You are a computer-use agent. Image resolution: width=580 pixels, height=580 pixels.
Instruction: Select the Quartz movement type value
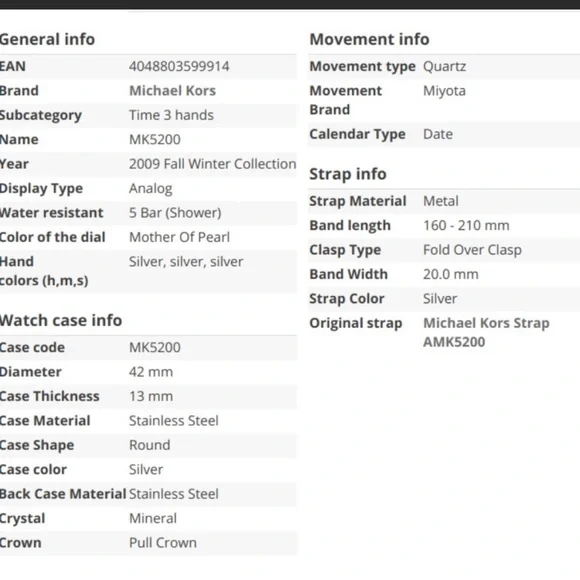point(444,67)
